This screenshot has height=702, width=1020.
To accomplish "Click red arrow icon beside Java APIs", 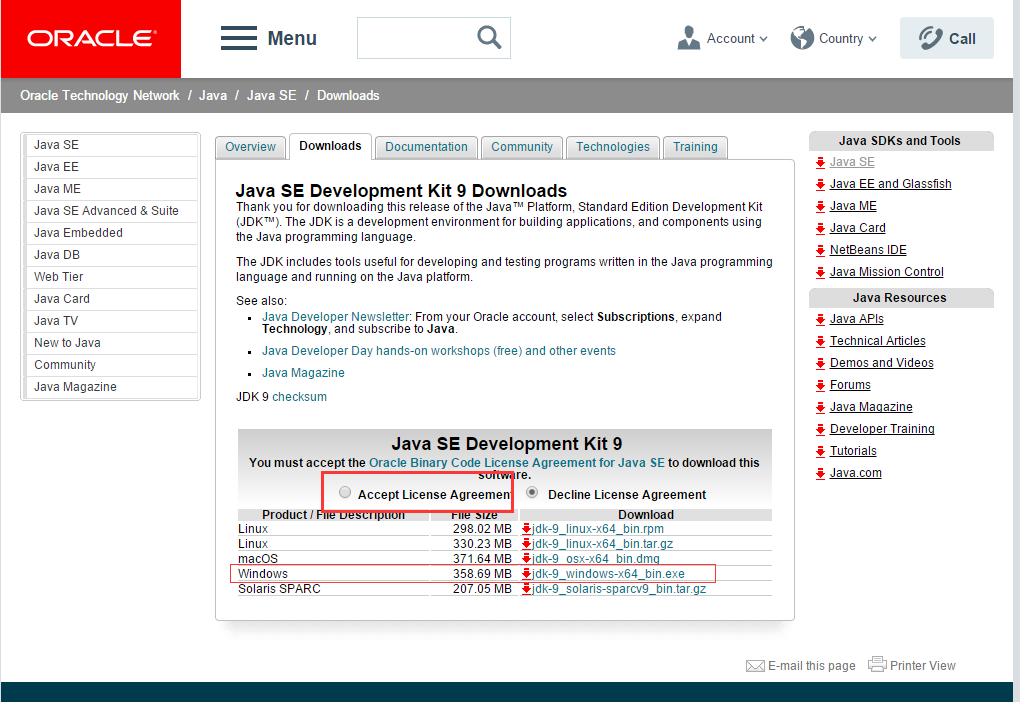I will tap(820, 319).
